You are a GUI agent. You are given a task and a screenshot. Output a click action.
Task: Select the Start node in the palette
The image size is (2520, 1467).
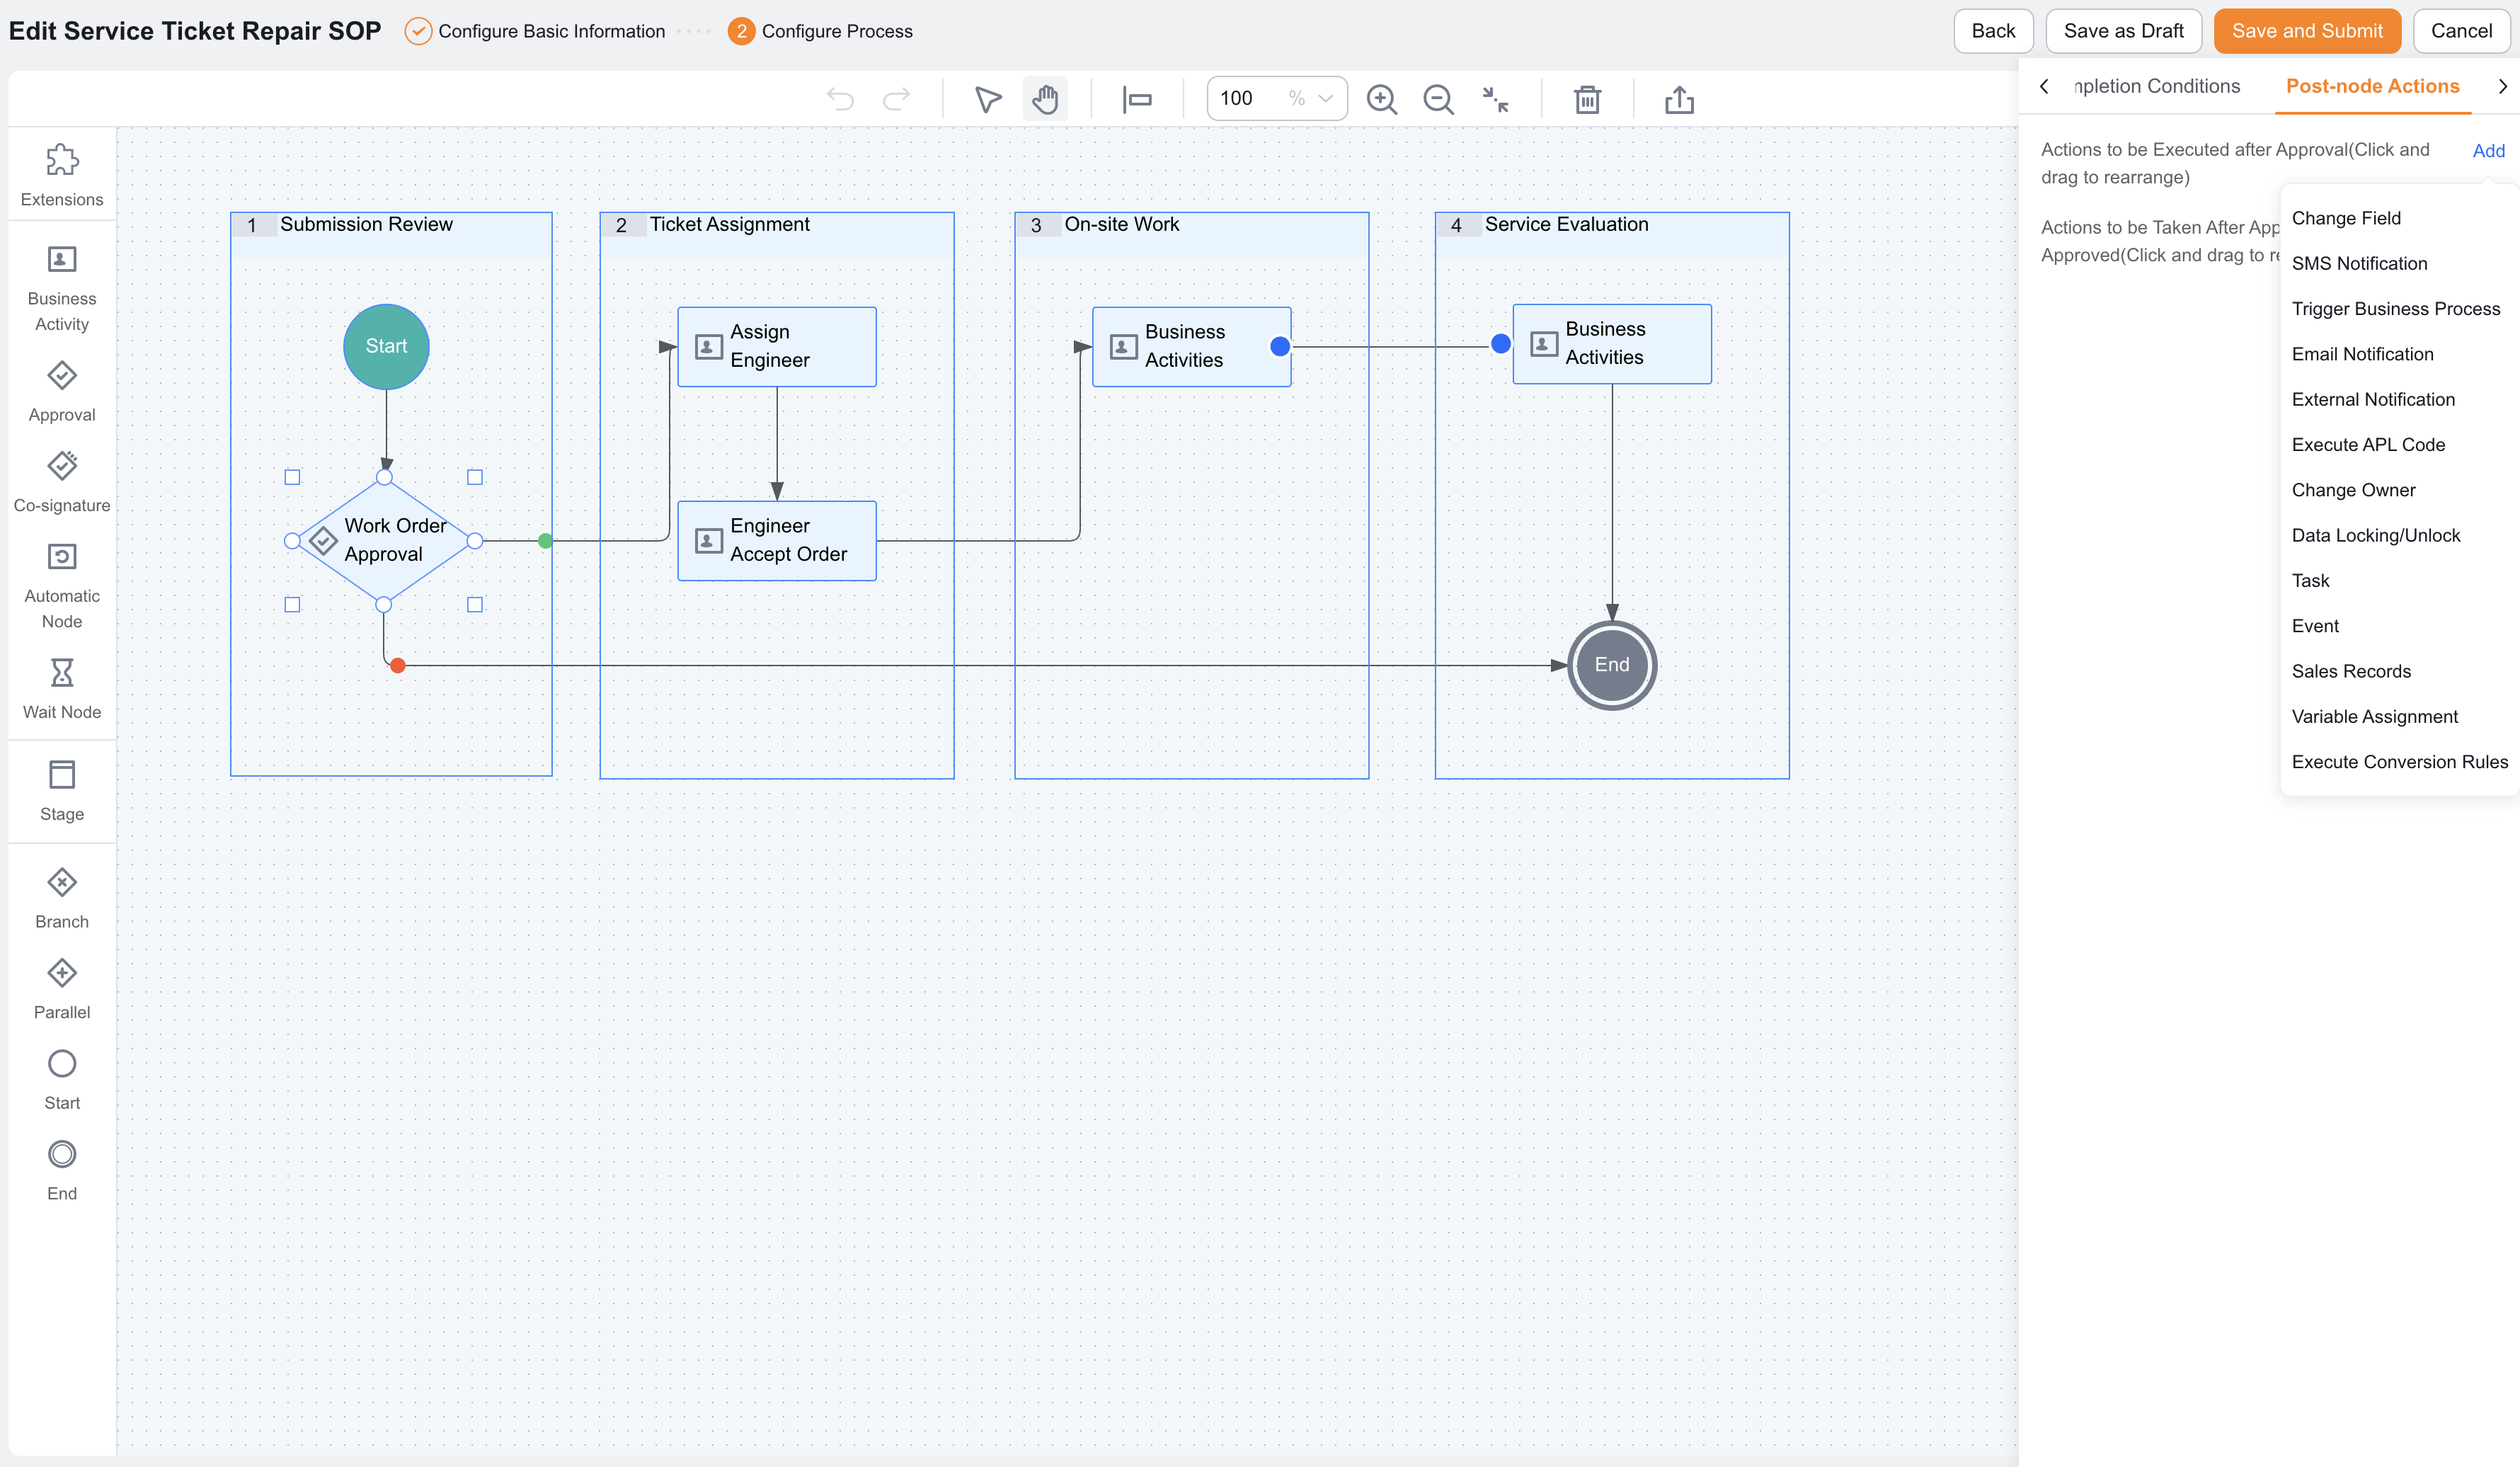(62, 1064)
